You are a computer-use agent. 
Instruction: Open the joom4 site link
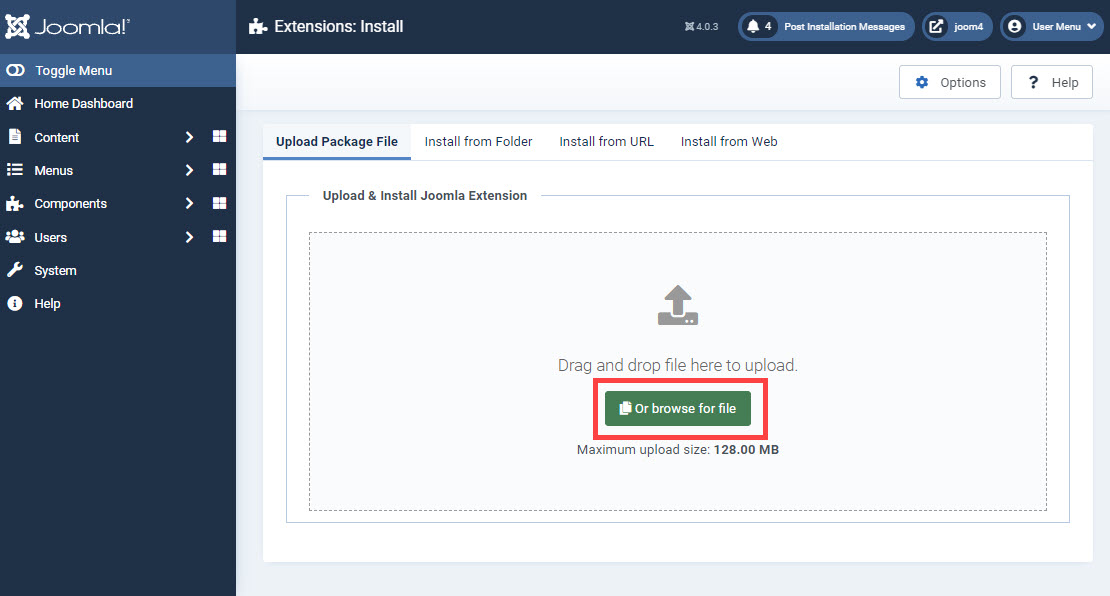(x=957, y=27)
